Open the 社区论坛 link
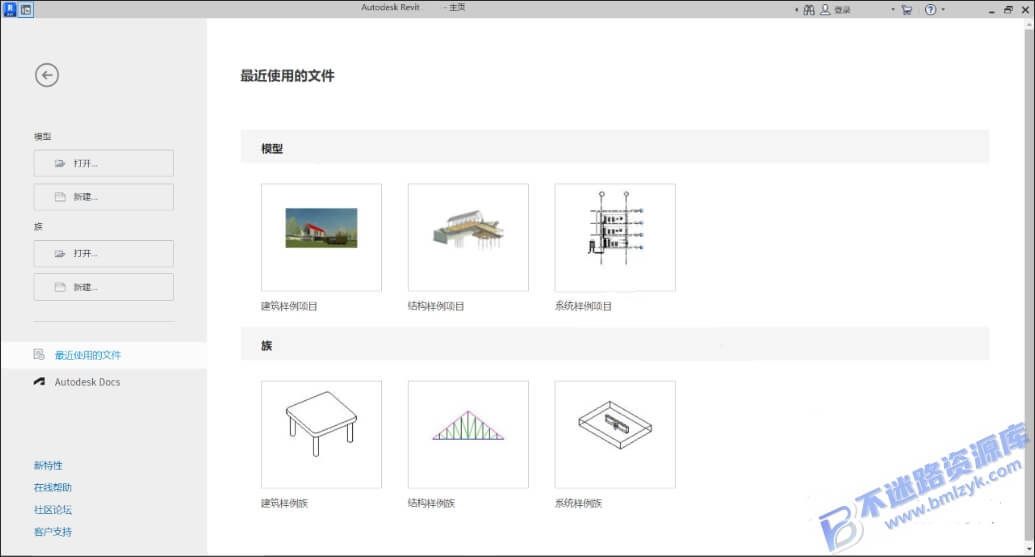 (x=53, y=509)
